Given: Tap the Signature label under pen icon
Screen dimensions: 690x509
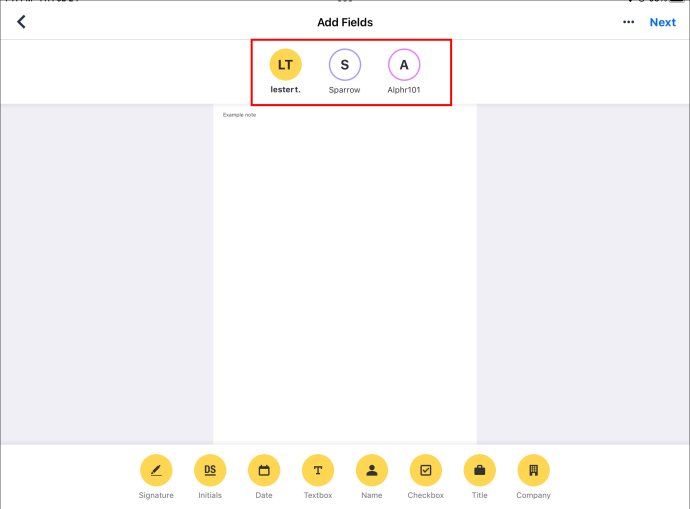Looking at the screenshot, I should tap(156, 495).
